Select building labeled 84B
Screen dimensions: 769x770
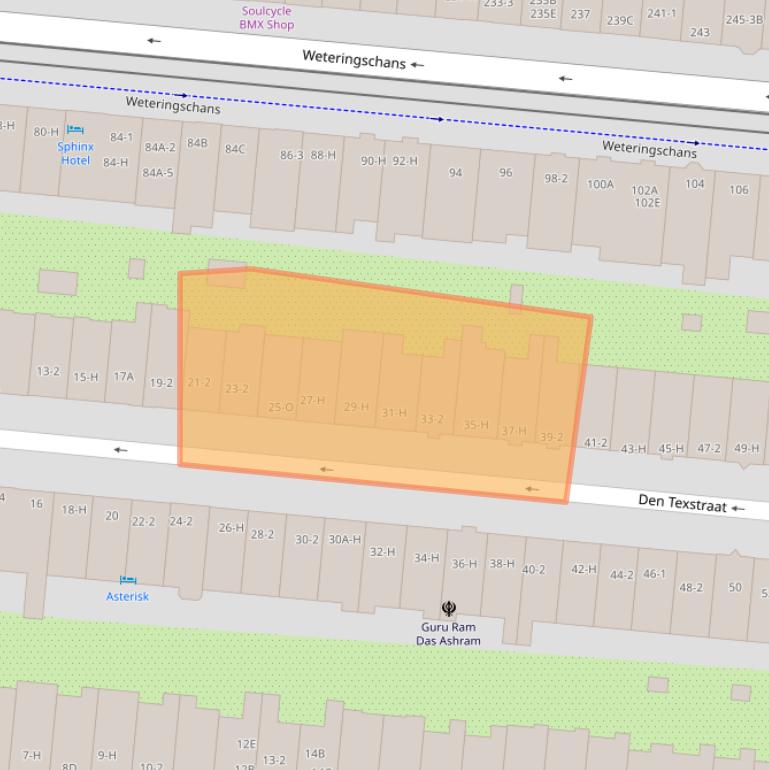[x=197, y=143]
